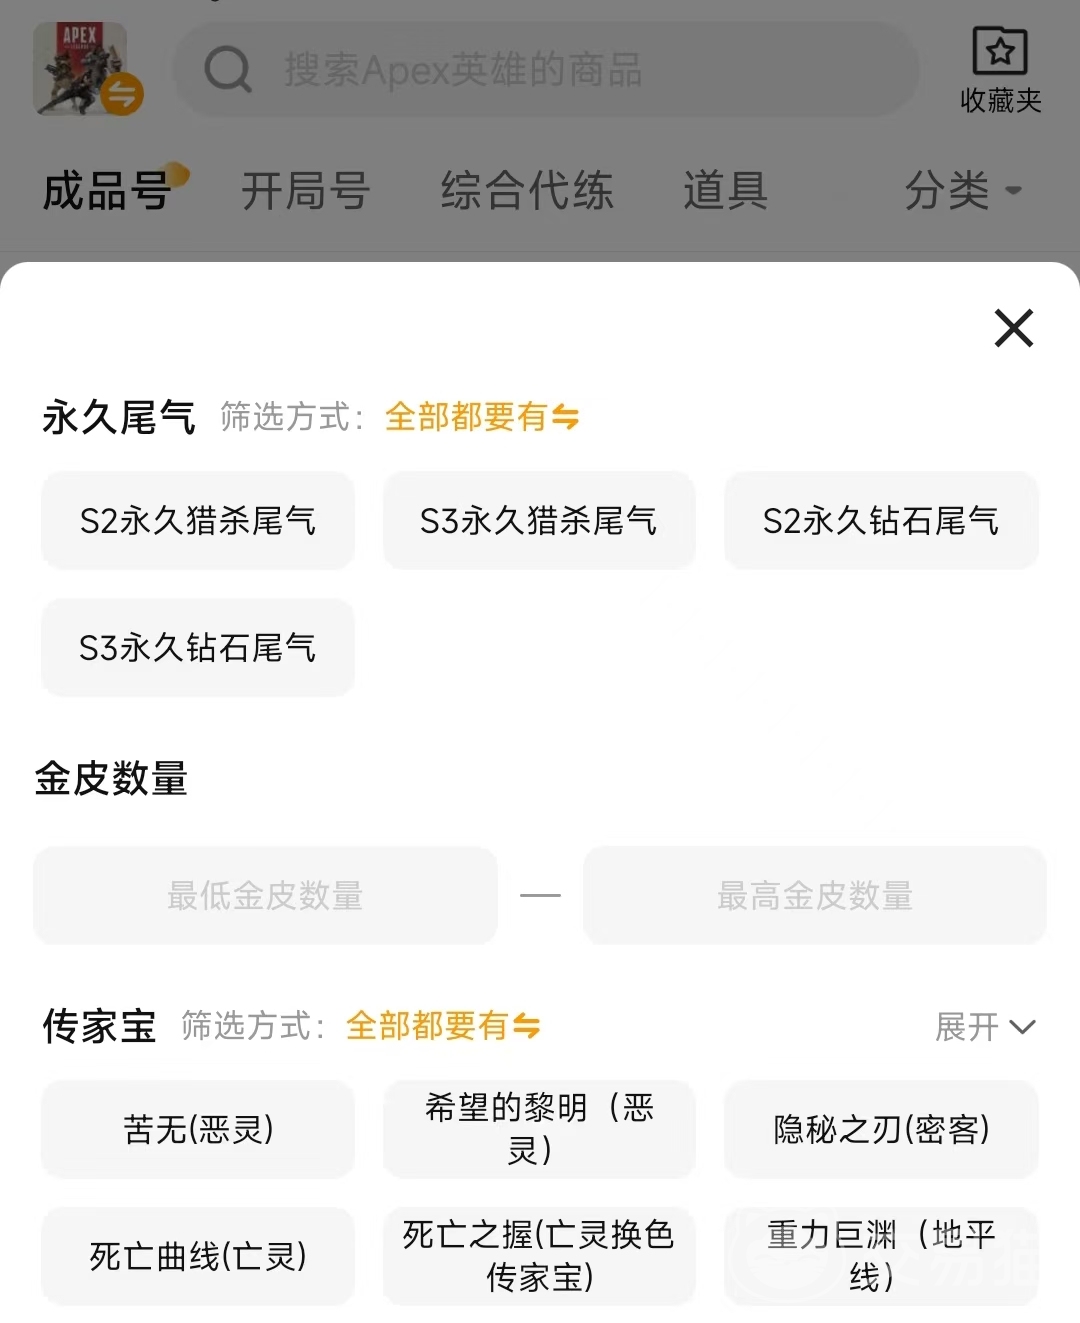Viewport: 1080px width, 1323px height.
Task: Open the 道具 tab
Action: point(725,190)
